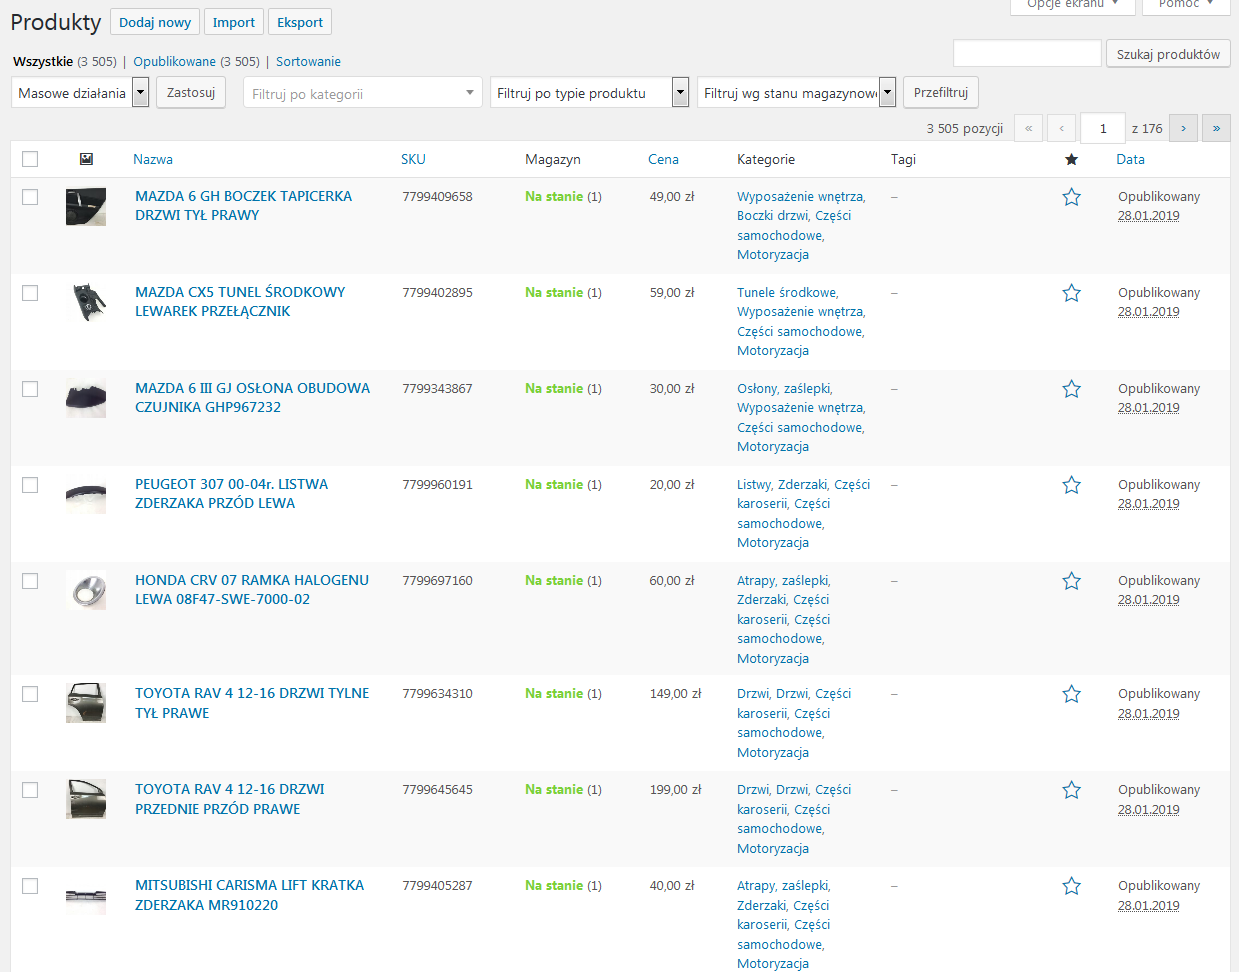Apply bulk action with Zastosuj
Image resolution: width=1239 pixels, height=972 pixels.
[x=191, y=92]
